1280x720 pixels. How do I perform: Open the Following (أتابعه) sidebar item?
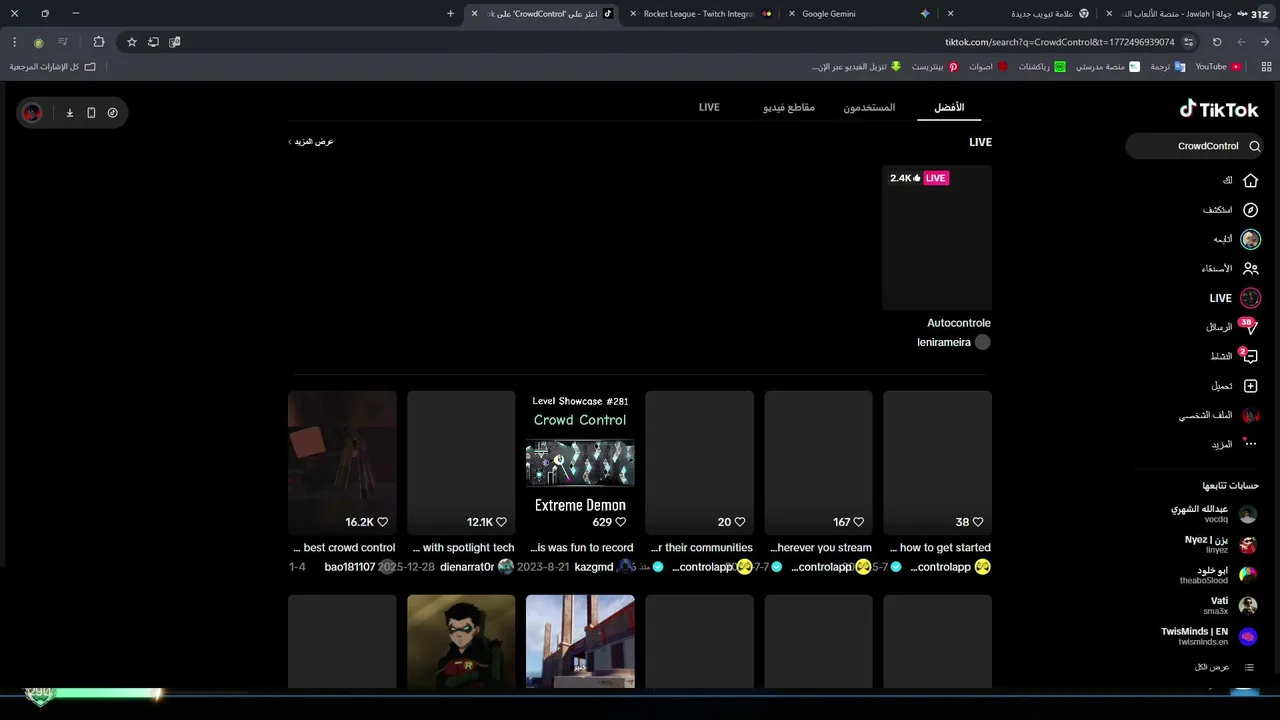(x=1236, y=239)
